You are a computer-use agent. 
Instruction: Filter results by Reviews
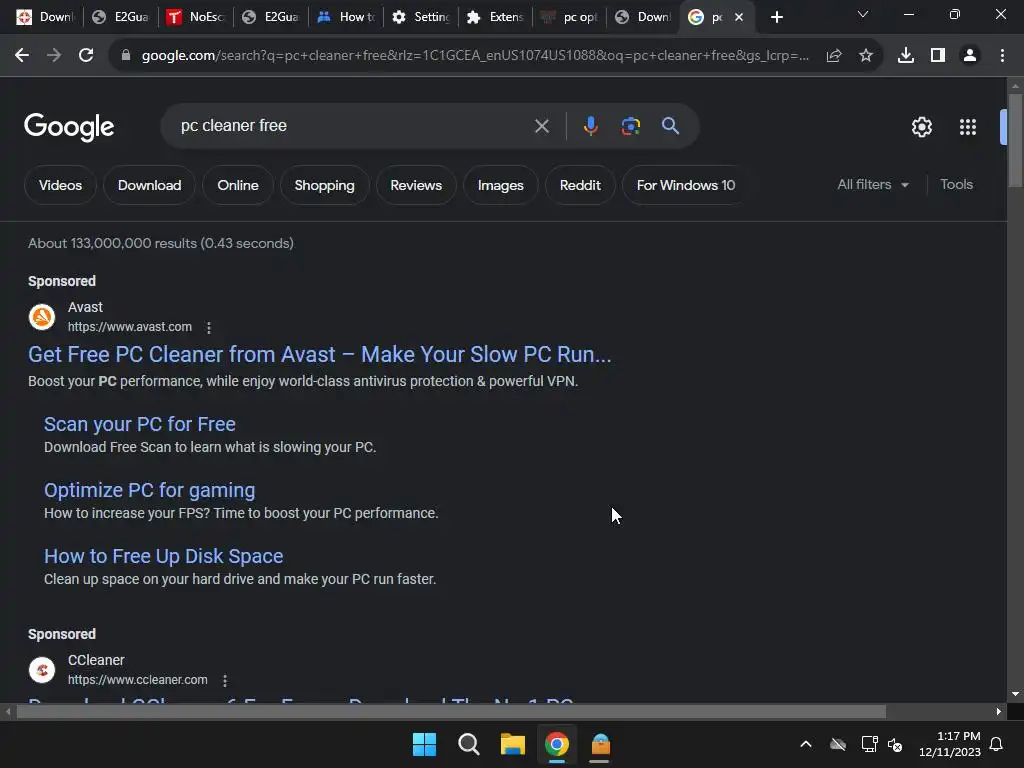[x=416, y=185]
